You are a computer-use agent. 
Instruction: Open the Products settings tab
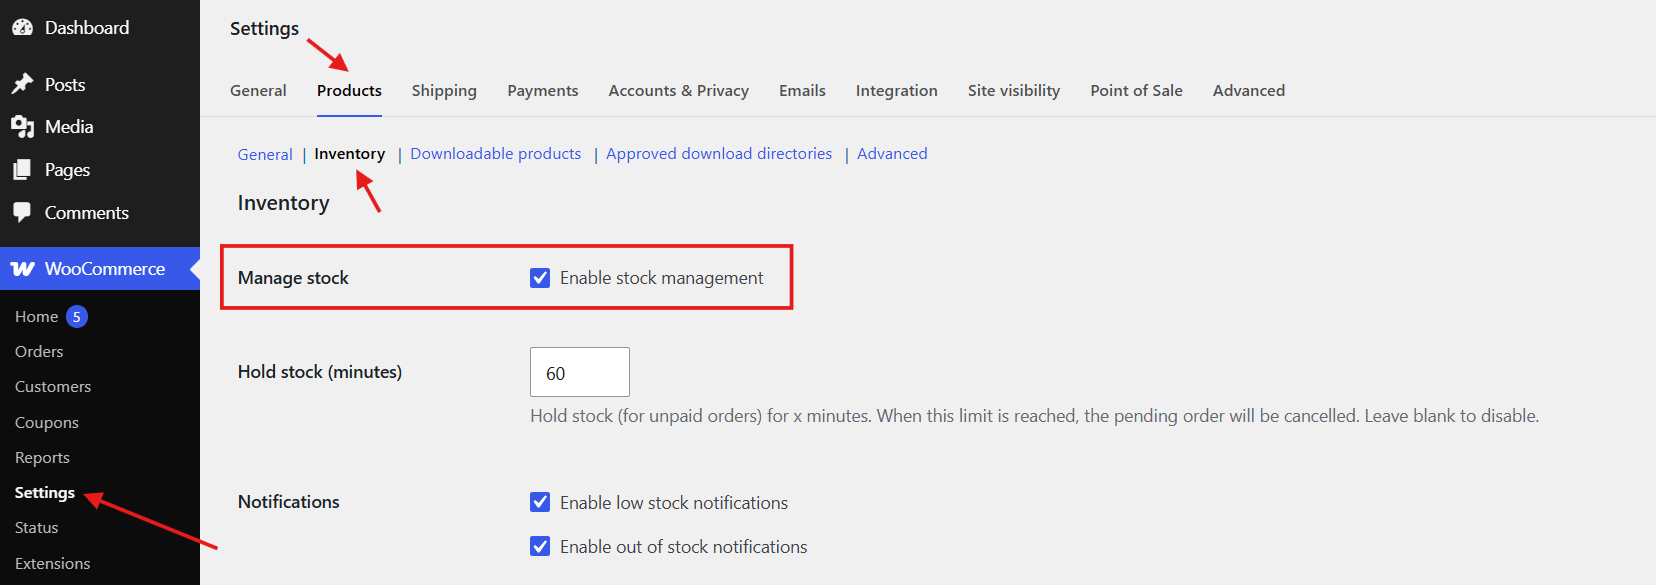pyautogui.click(x=349, y=91)
